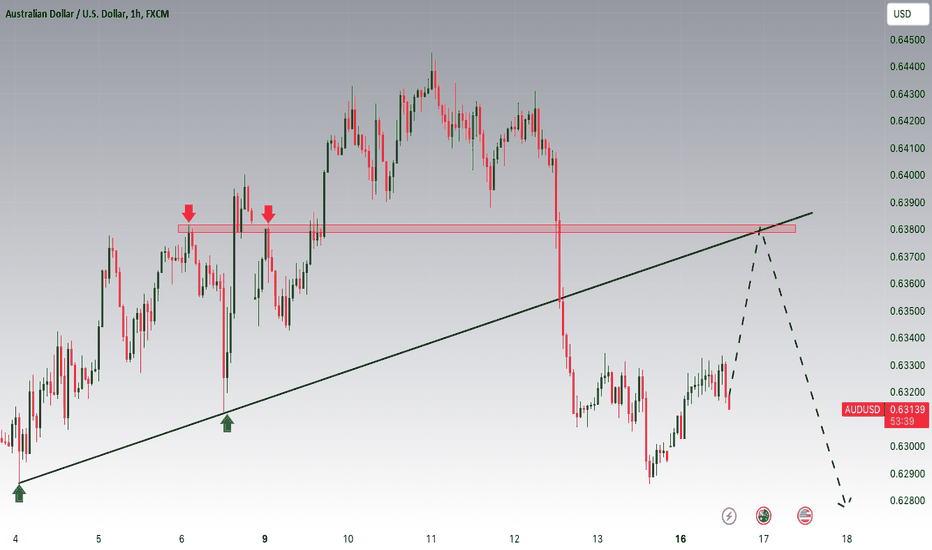Image resolution: width=932 pixels, height=550 pixels.
Task: Select the current price 0.63139 tag
Action: 907,409
